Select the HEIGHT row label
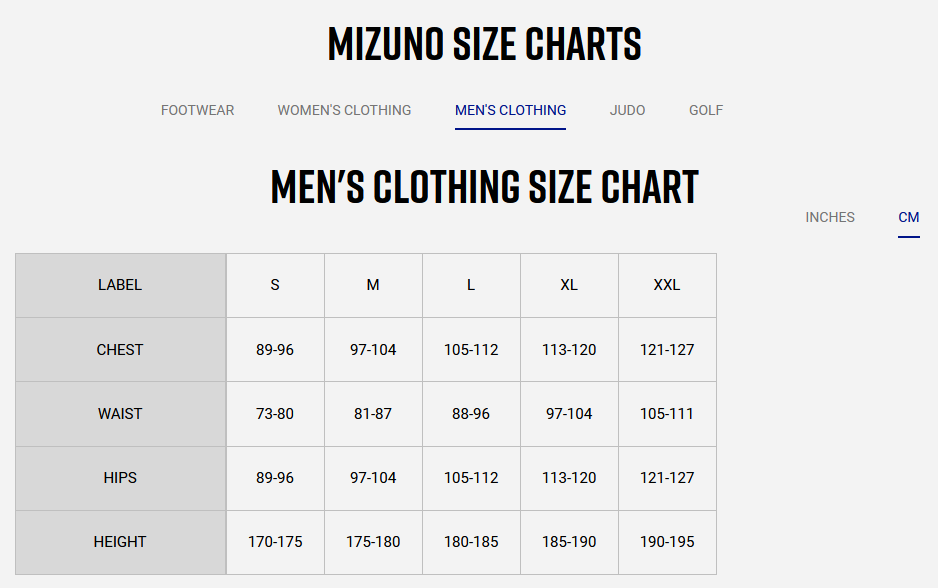The image size is (938, 588). [120, 542]
